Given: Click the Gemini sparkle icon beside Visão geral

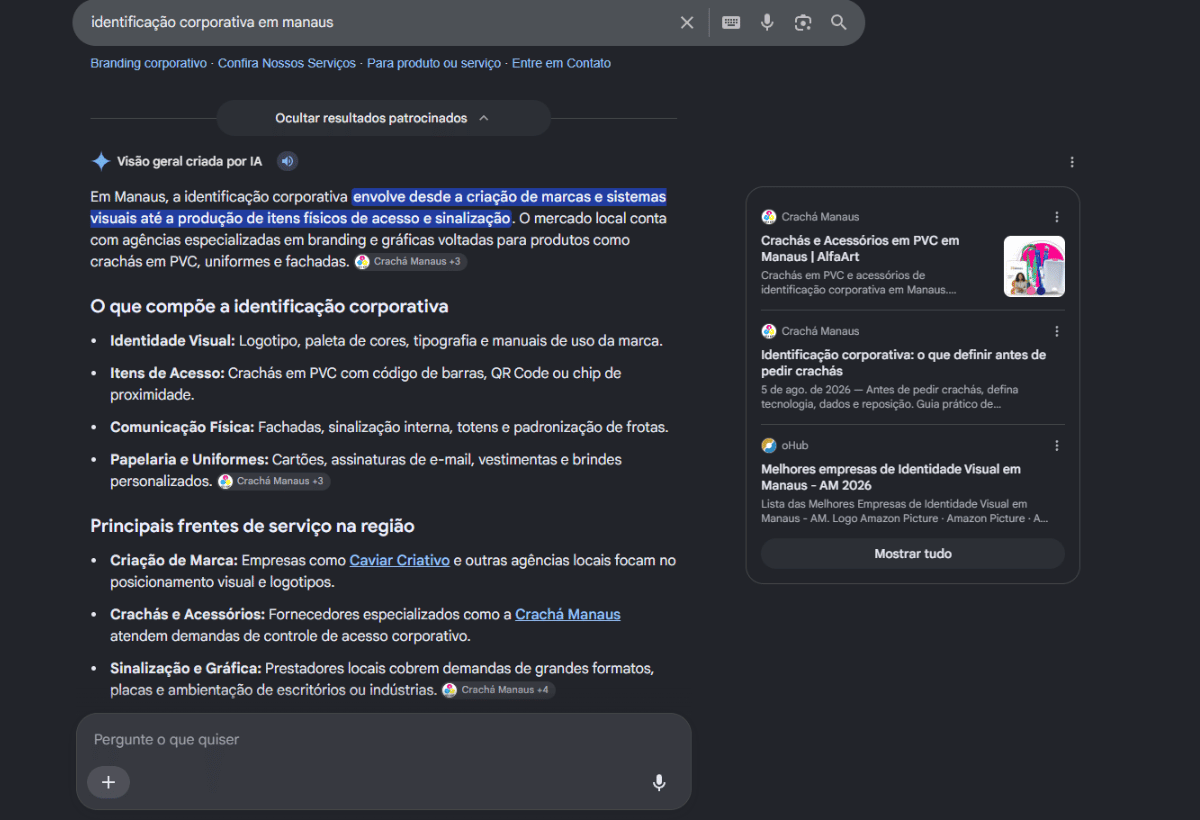Looking at the screenshot, I should [101, 161].
